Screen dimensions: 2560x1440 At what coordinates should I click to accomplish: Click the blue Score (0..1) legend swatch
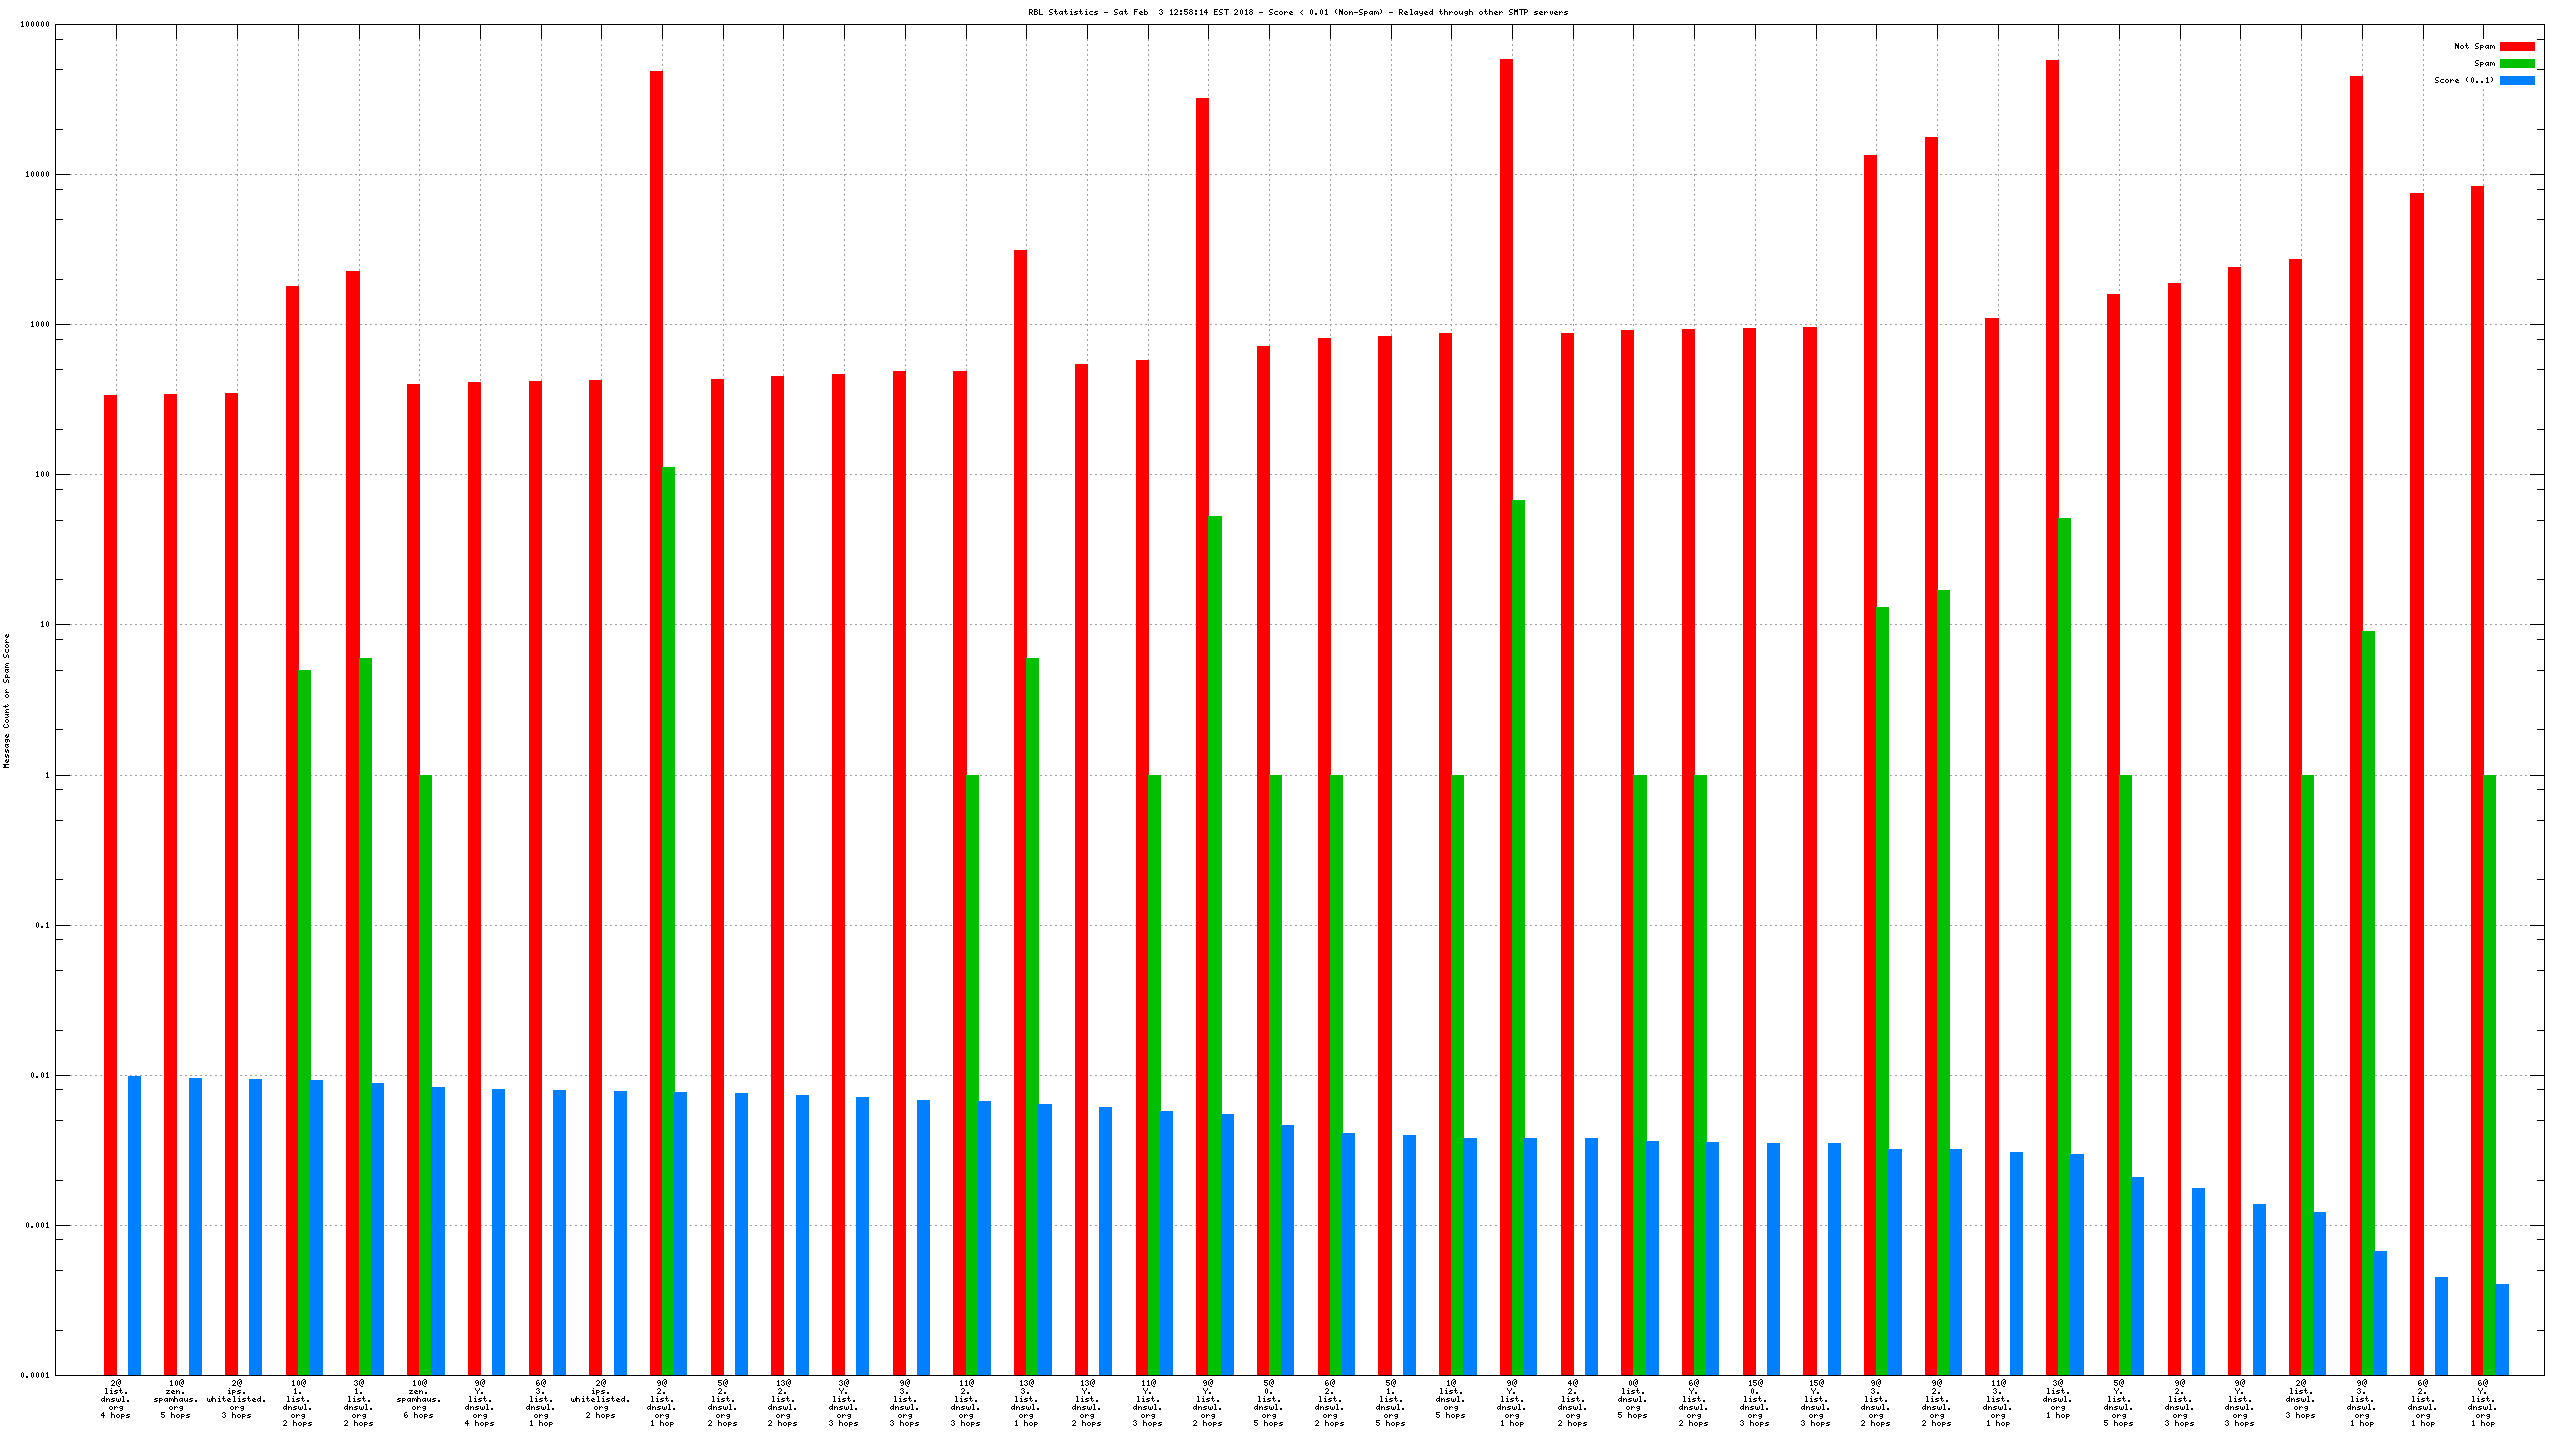2516,80
